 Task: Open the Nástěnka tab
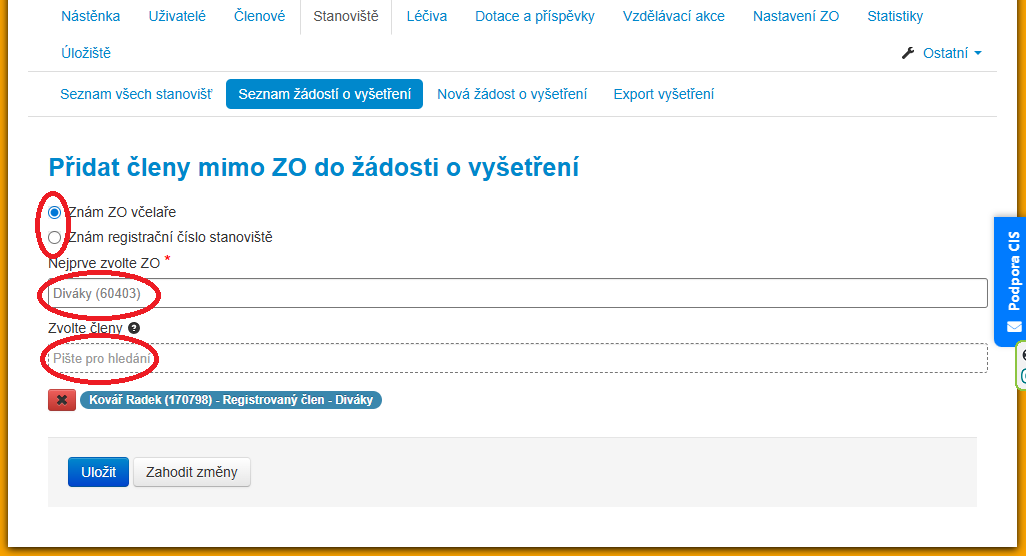pyautogui.click(x=90, y=16)
